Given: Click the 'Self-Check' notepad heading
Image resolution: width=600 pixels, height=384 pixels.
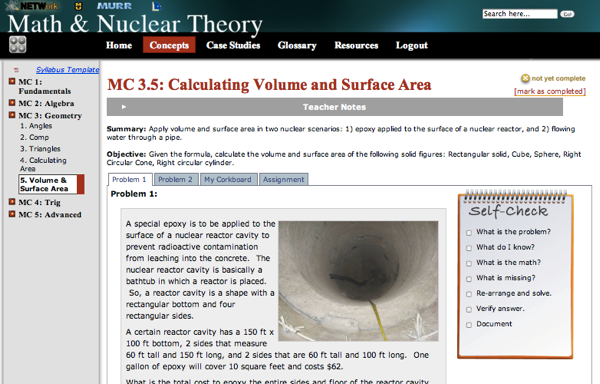Looking at the screenshot, I should (x=508, y=211).
